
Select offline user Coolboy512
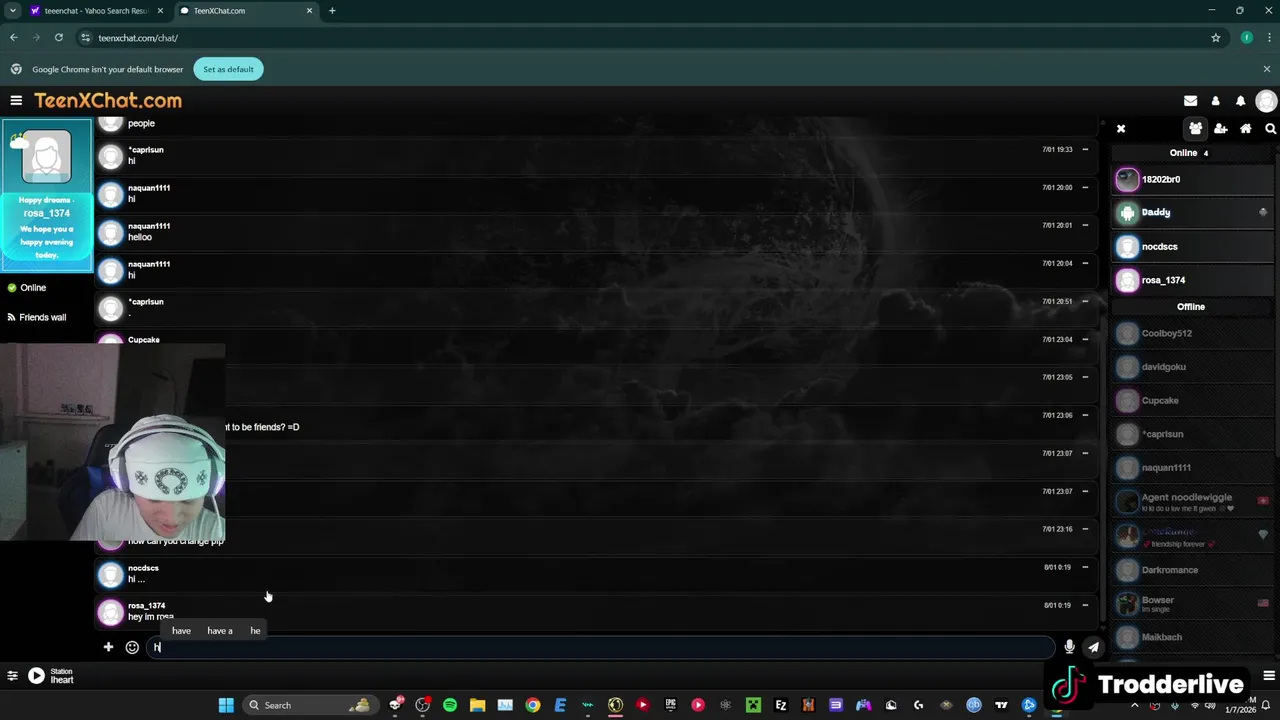(1192, 333)
